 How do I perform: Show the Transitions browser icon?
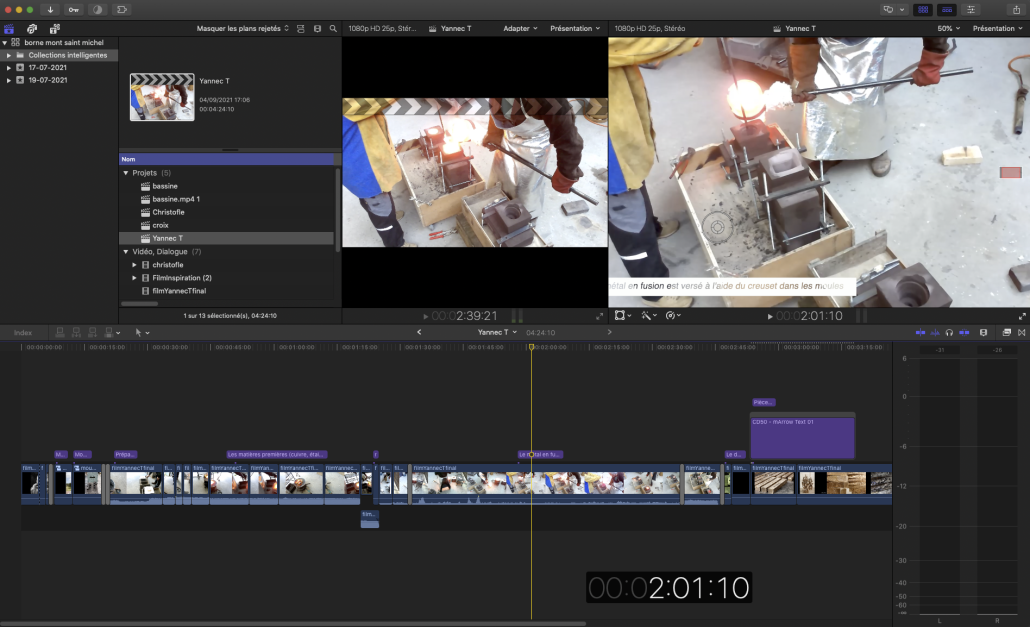pos(1021,333)
